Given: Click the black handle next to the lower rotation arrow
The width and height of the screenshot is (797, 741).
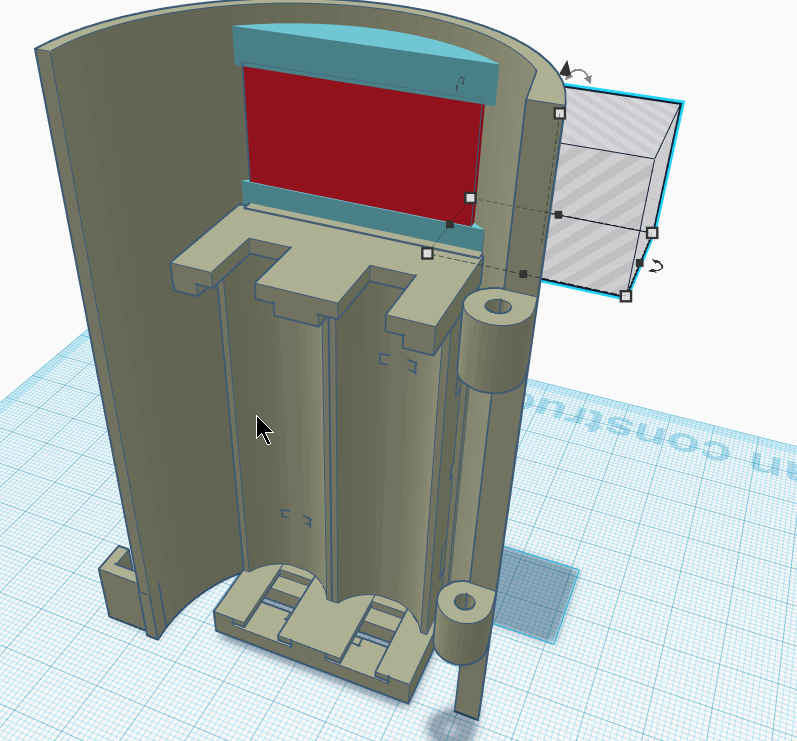Looking at the screenshot, I should tap(639, 263).
